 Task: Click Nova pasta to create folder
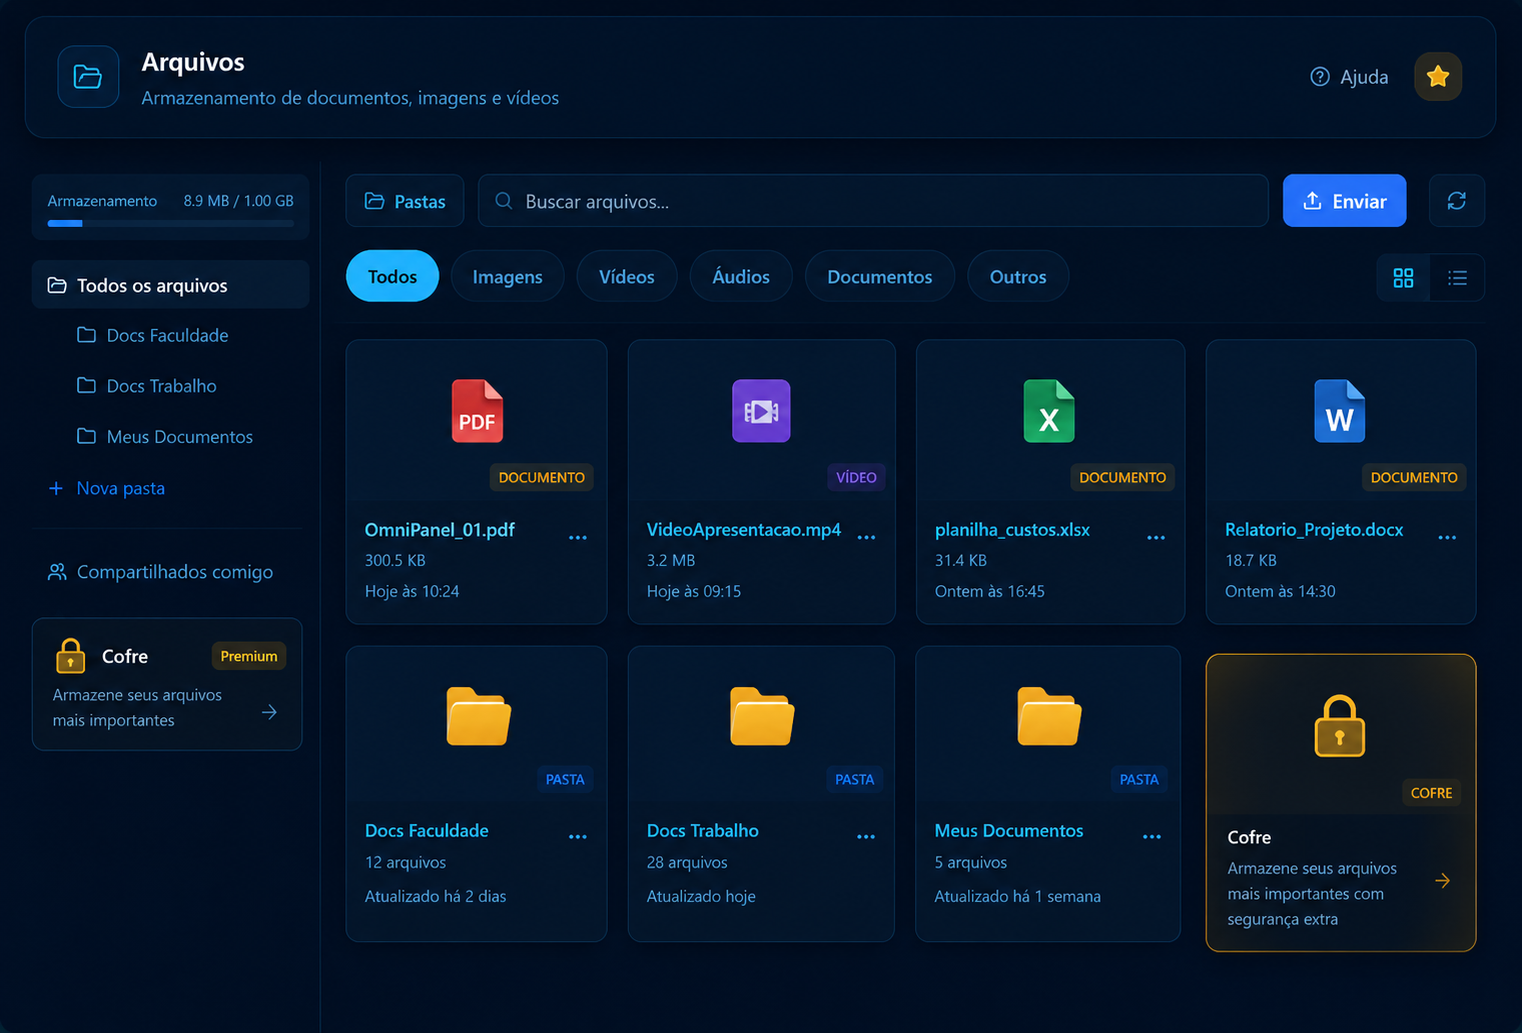(107, 488)
